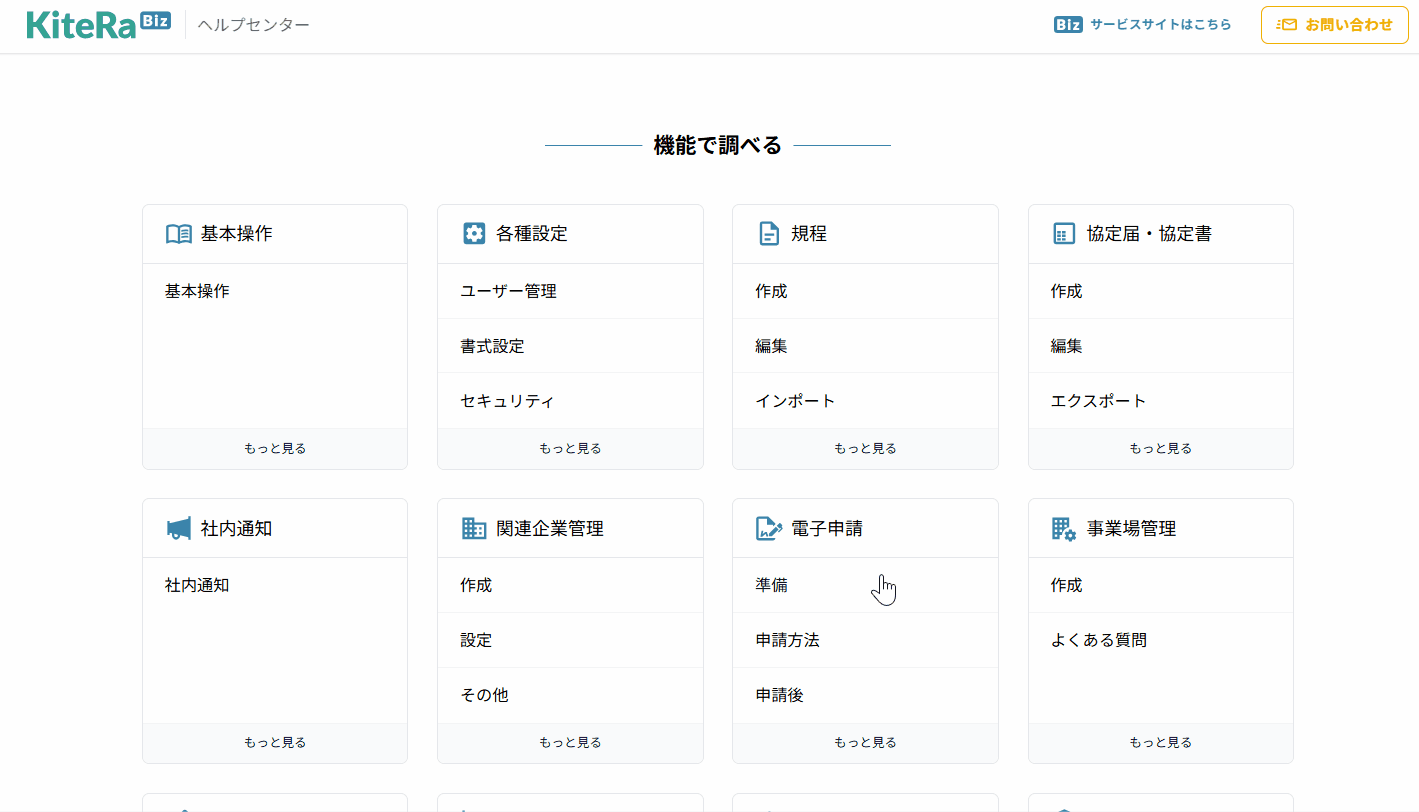The height and width of the screenshot is (812, 1419).
Task: Click the building-gear icon beside 事業場管理
Action: click(x=1064, y=528)
